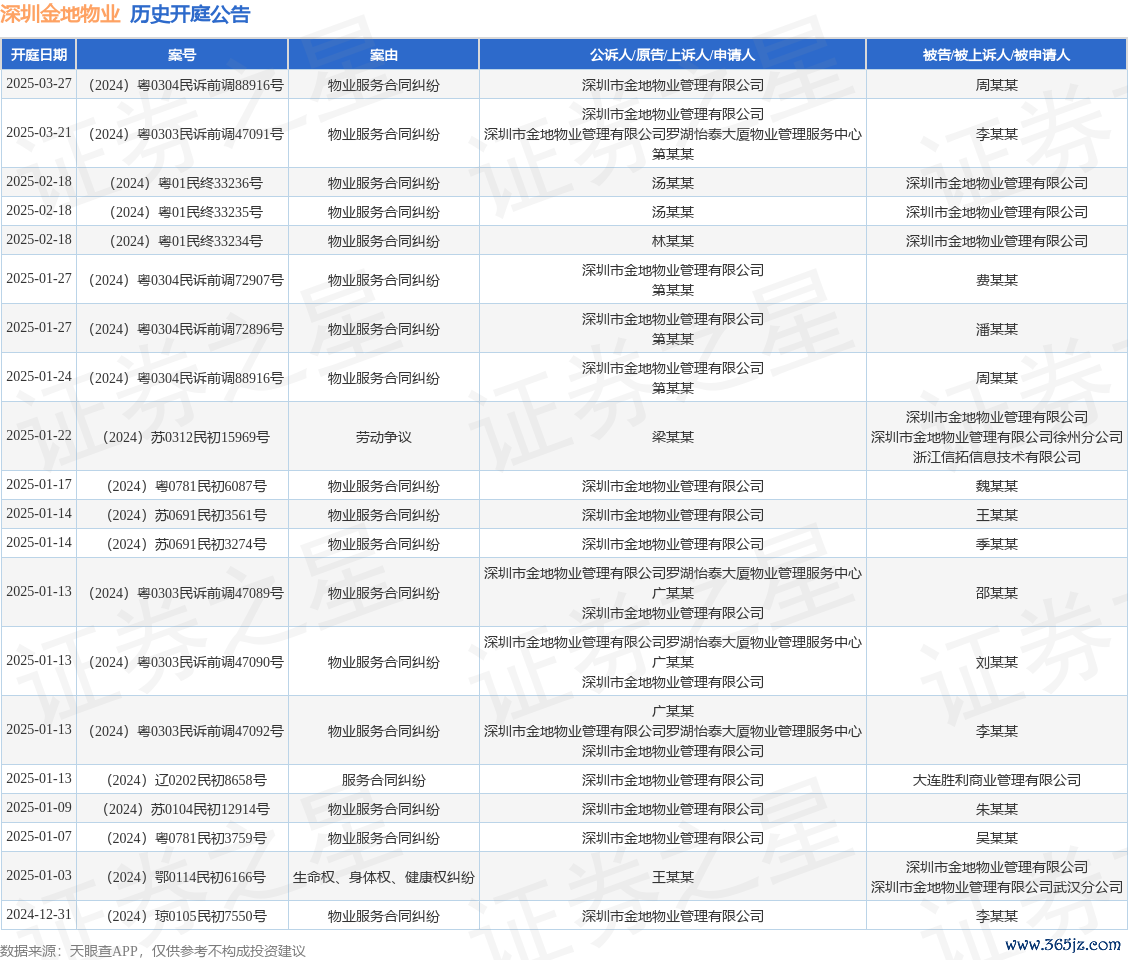Click defendant 刘某某
The height and width of the screenshot is (960, 1128).
pyautogui.click(x=996, y=662)
